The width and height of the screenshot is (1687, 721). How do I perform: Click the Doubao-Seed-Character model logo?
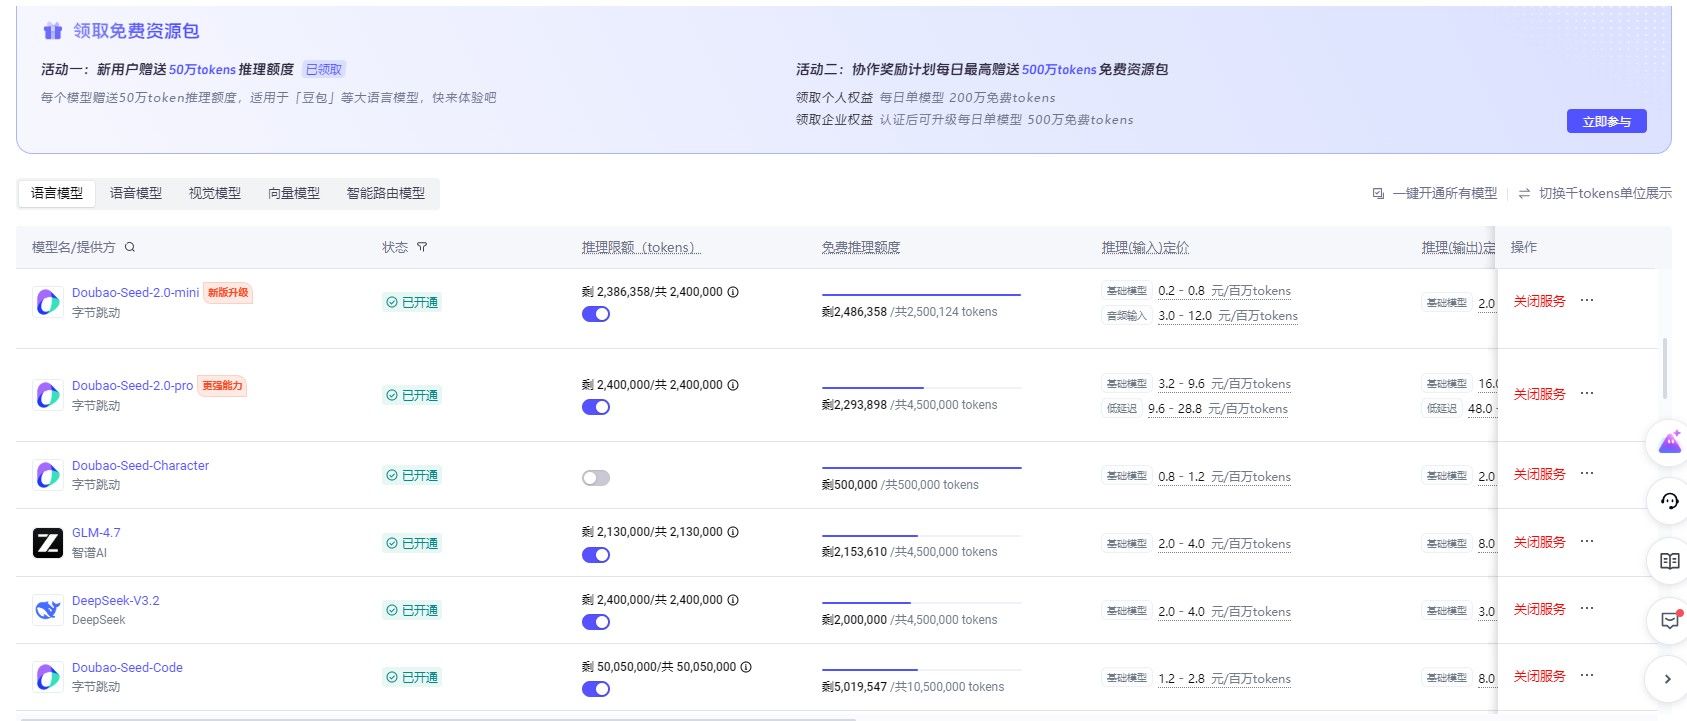48,475
